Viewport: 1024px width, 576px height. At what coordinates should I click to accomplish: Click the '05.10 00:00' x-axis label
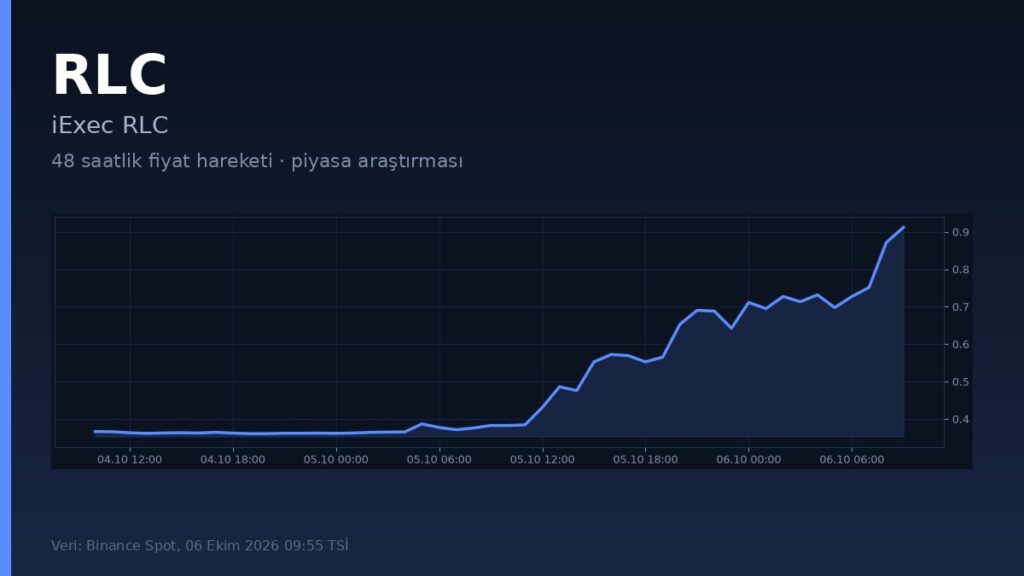(x=336, y=460)
